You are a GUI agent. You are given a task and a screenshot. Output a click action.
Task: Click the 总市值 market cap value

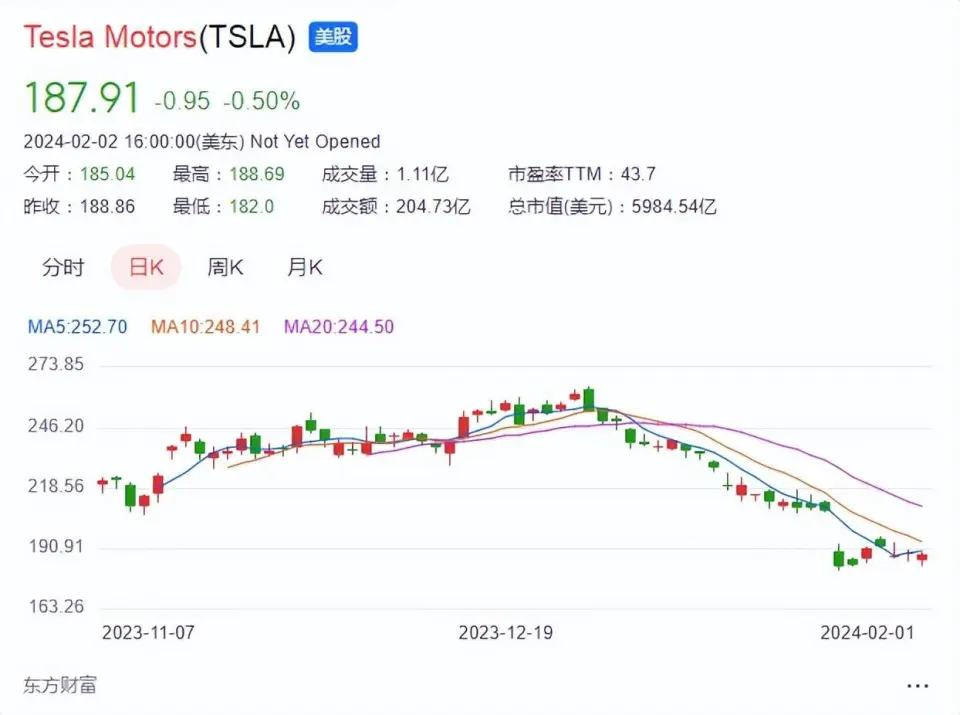[x=673, y=207]
